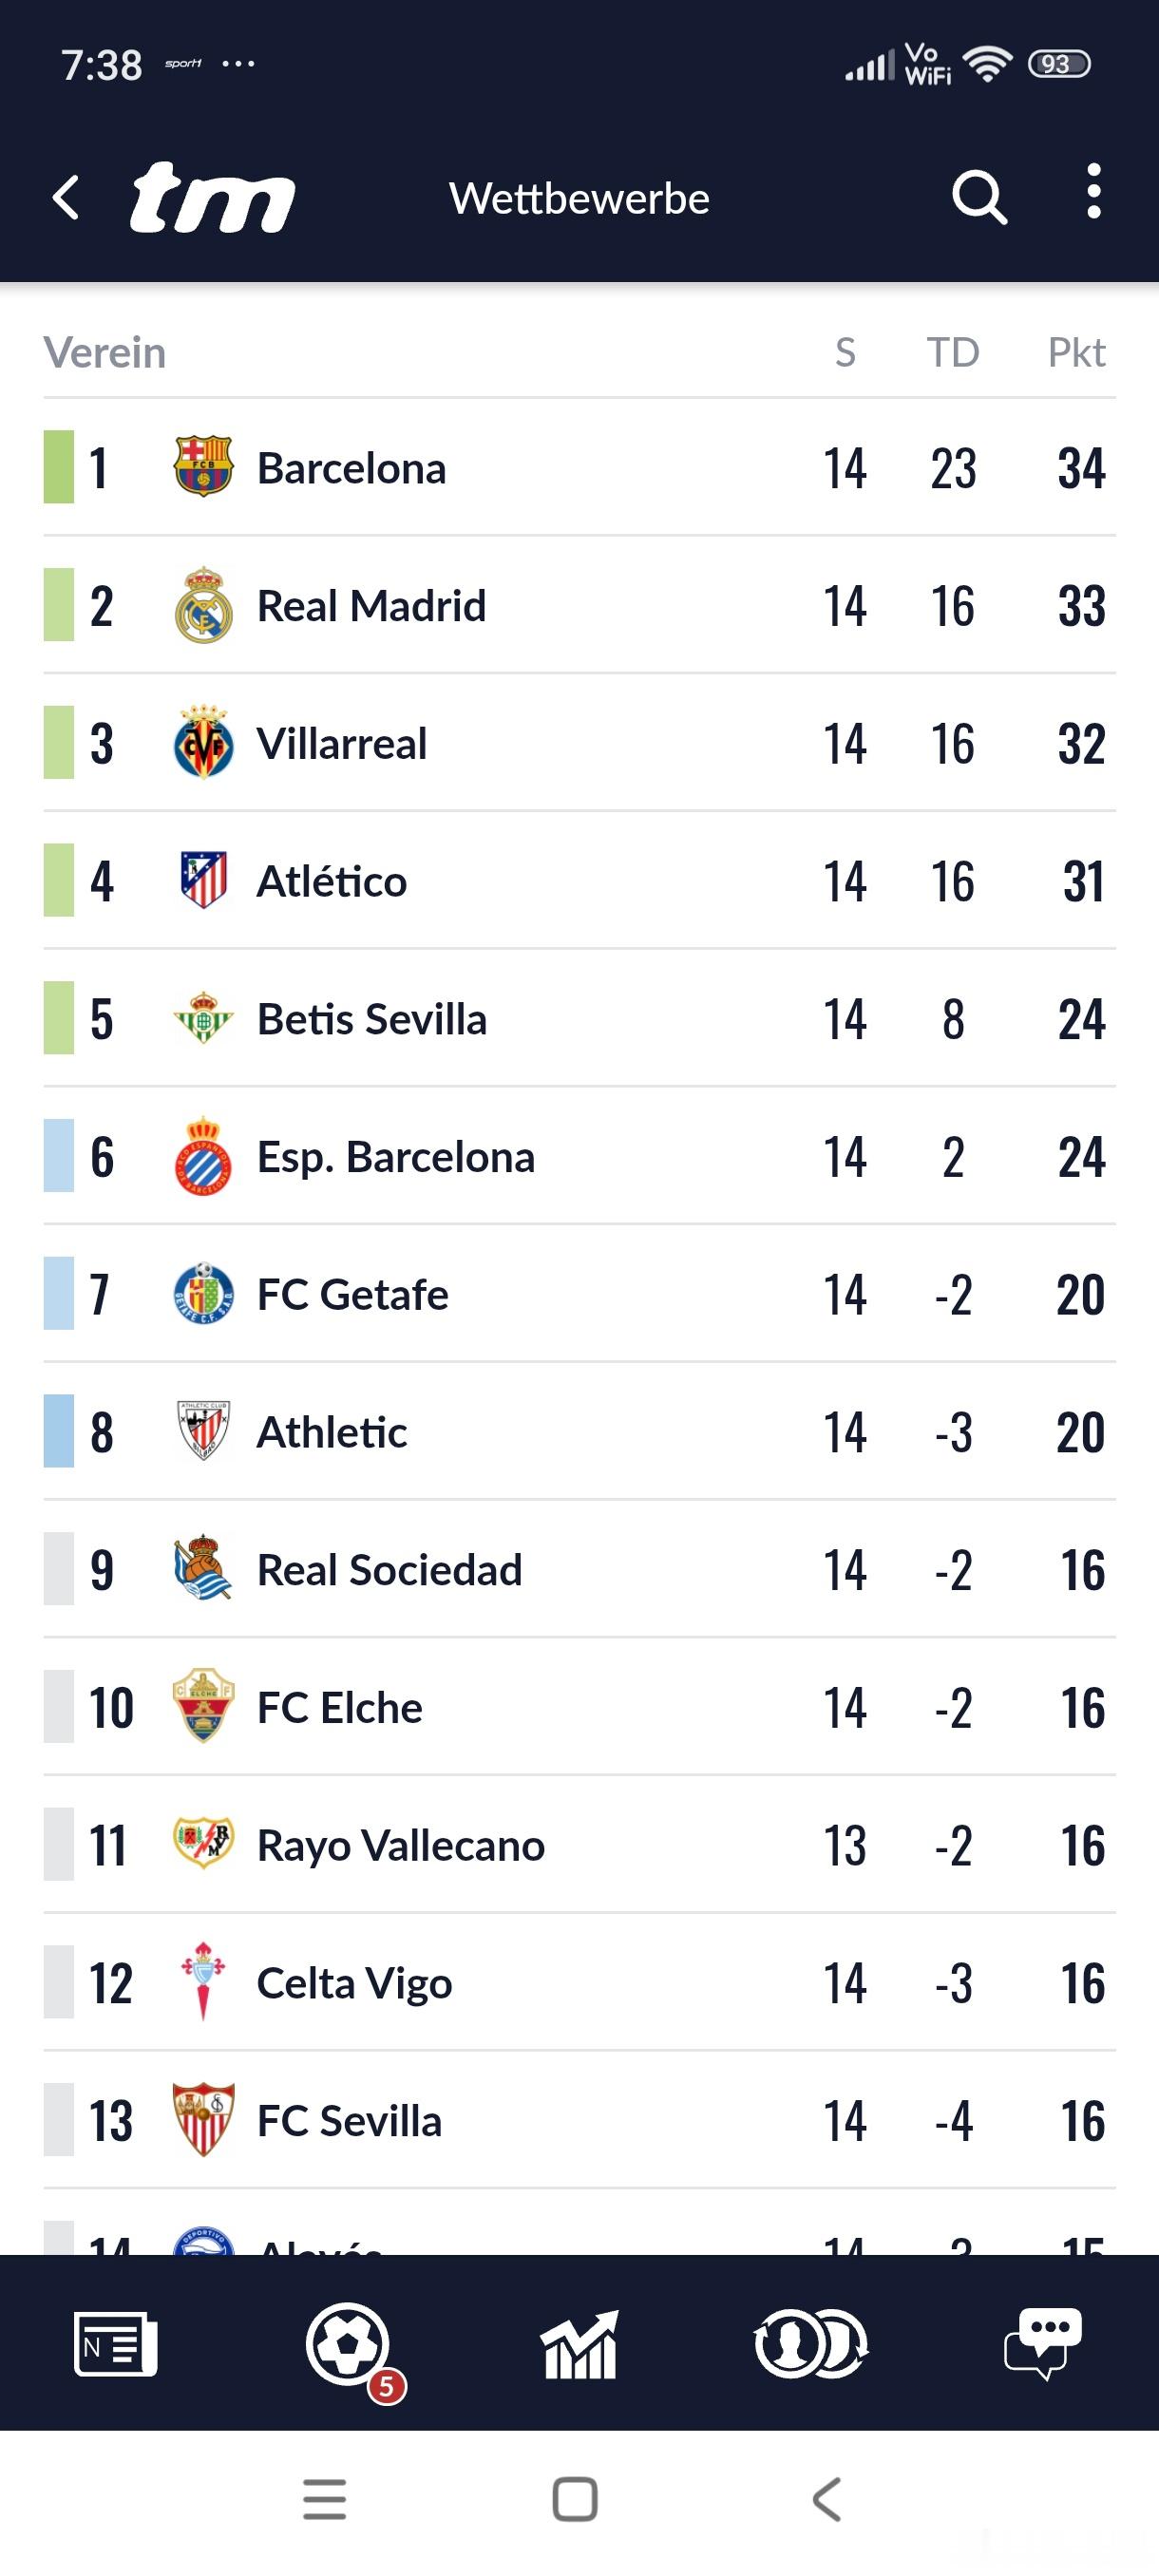Open the football matches tab with badge
The height and width of the screenshot is (2576, 1159).
(348, 2343)
